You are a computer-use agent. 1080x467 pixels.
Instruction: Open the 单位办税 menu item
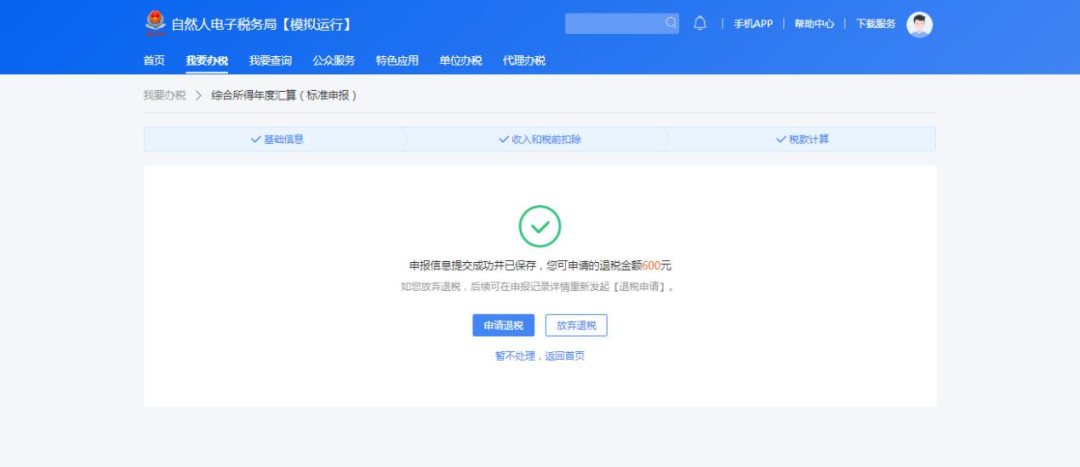461,61
